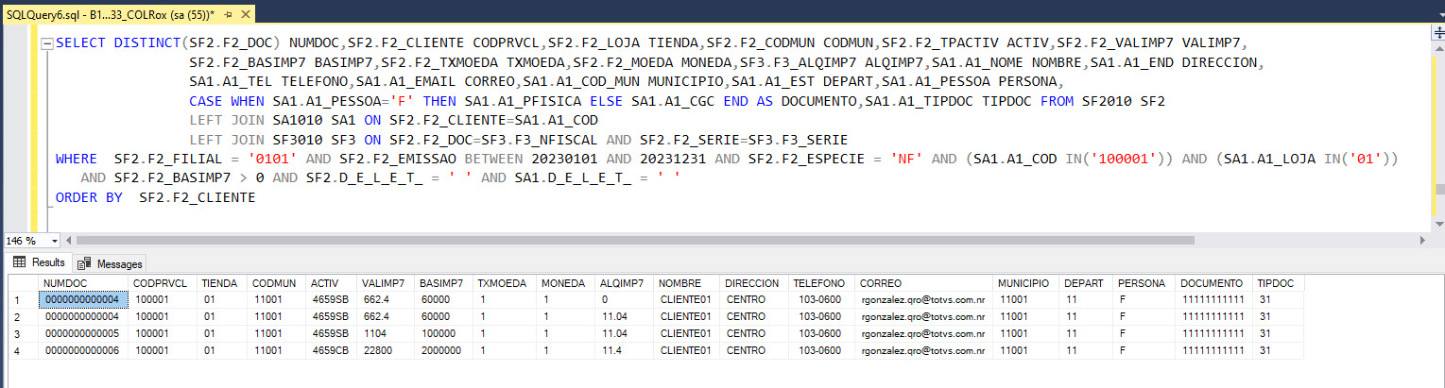The image size is (1445, 388).
Task: Place cursor on the CASE keyword
Action: pos(205,102)
